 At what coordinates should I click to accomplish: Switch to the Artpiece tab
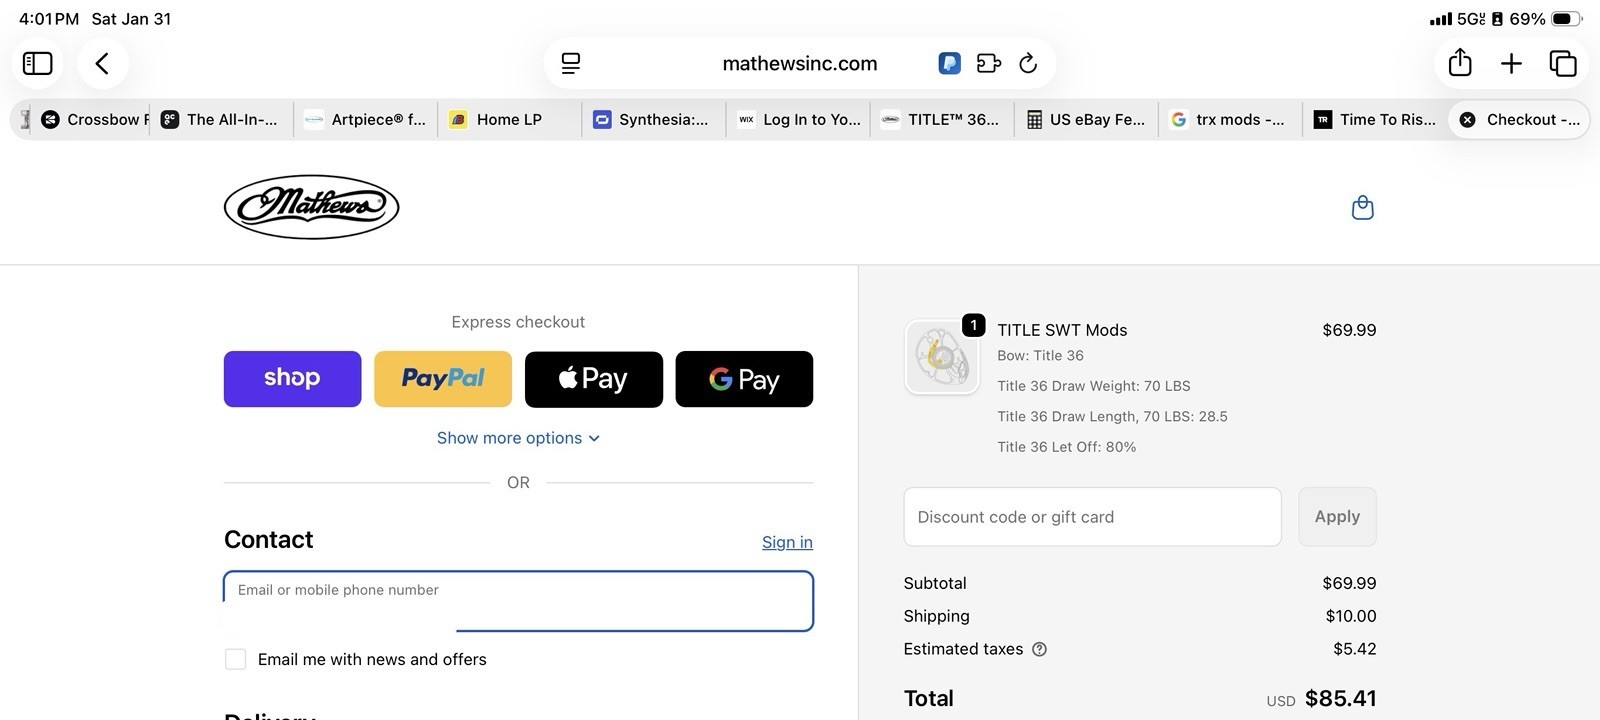366,119
